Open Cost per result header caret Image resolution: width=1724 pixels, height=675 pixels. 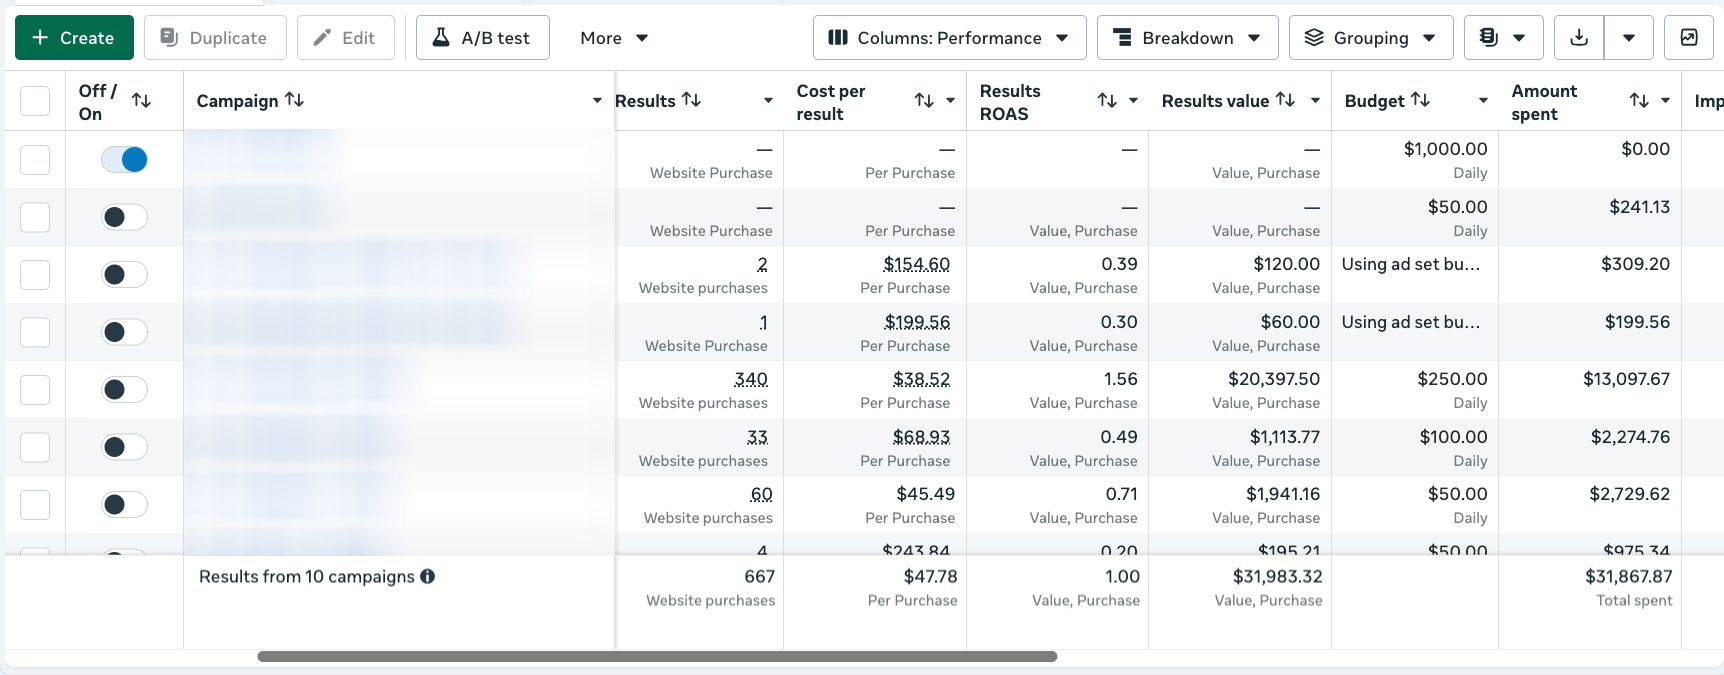950,100
